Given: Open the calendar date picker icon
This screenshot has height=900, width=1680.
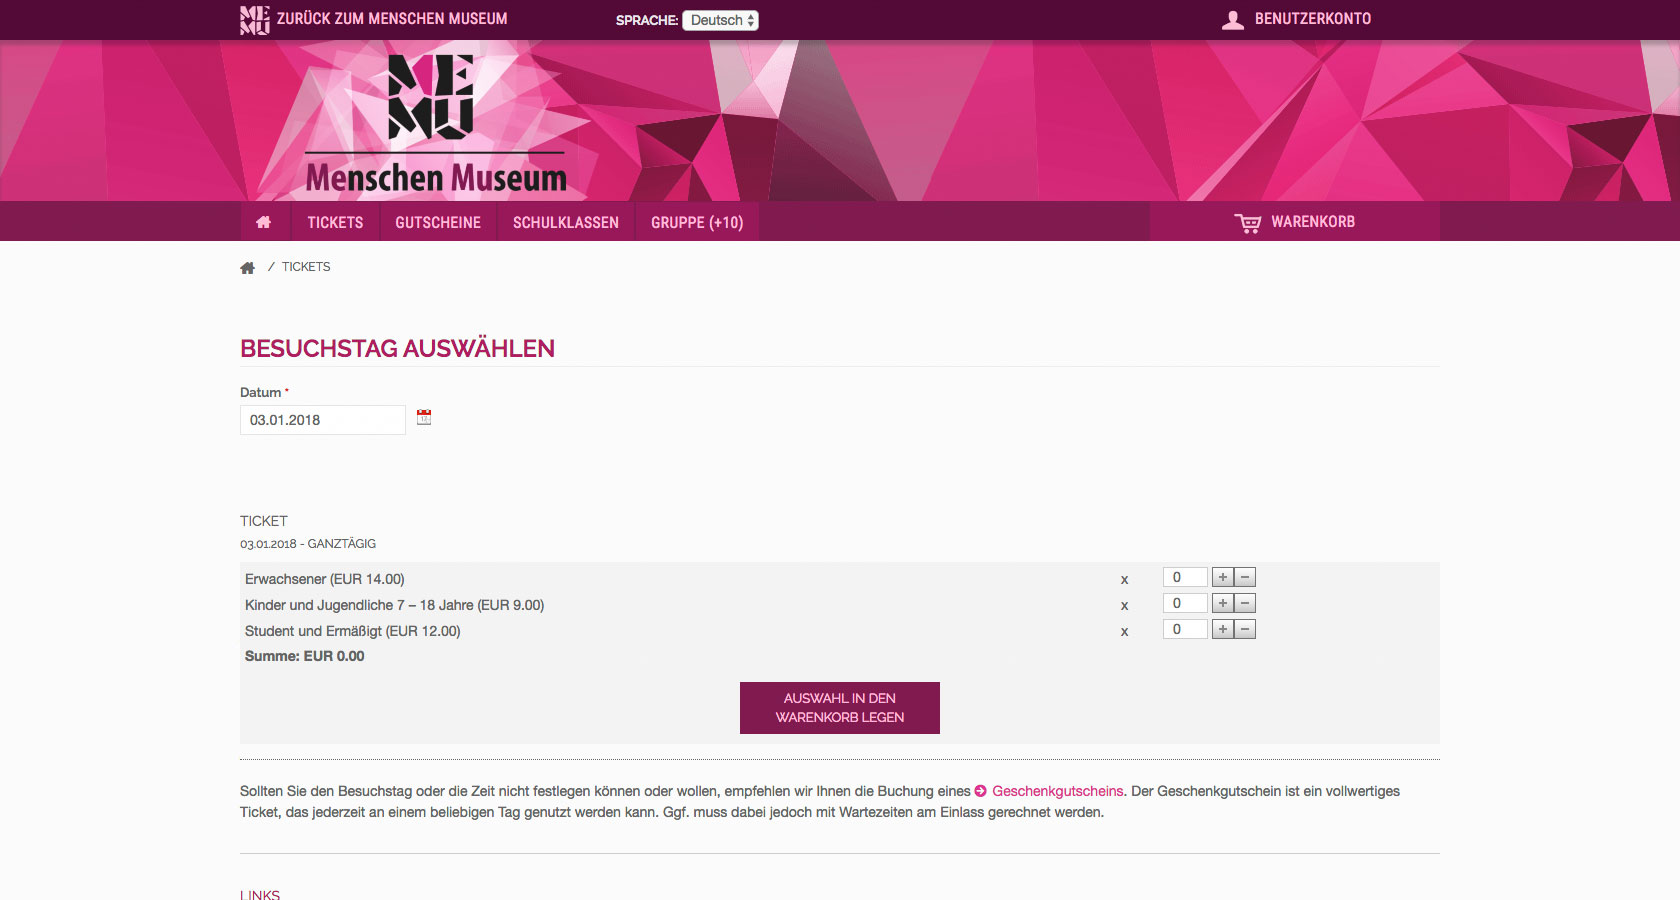Looking at the screenshot, I should (424, 417).
